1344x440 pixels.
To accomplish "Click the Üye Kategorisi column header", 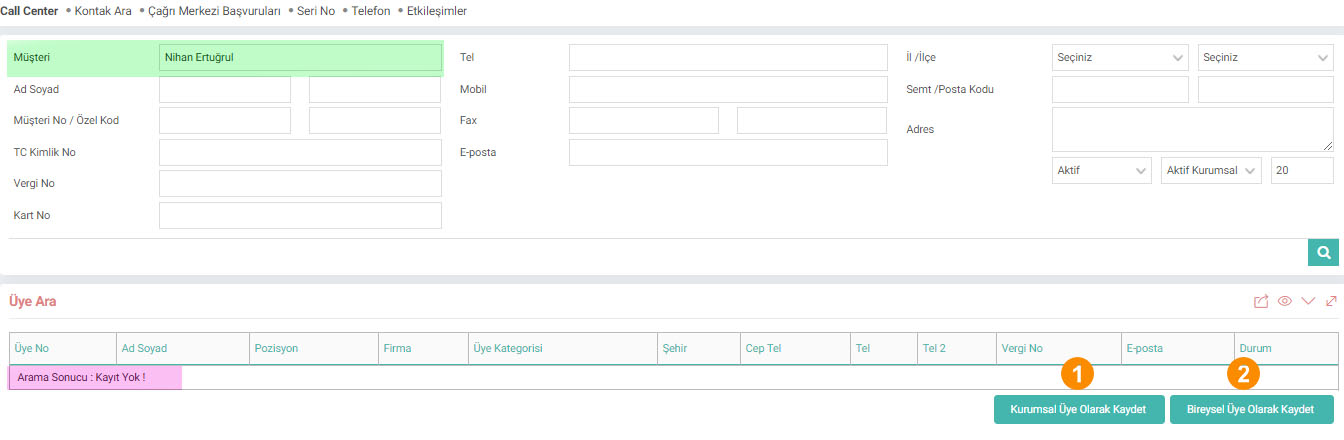I will click(x=562, y=348).
